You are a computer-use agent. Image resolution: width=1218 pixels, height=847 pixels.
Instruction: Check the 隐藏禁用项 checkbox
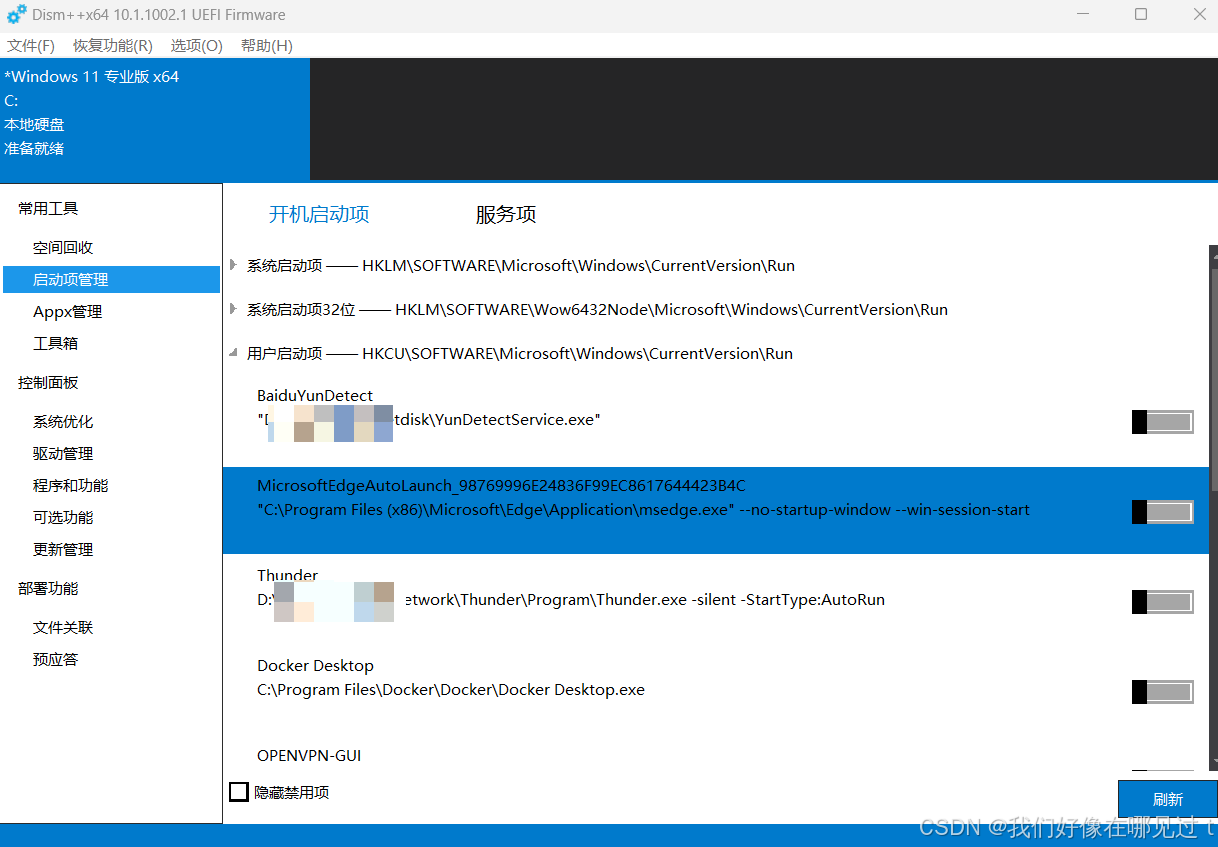point(239,792)
